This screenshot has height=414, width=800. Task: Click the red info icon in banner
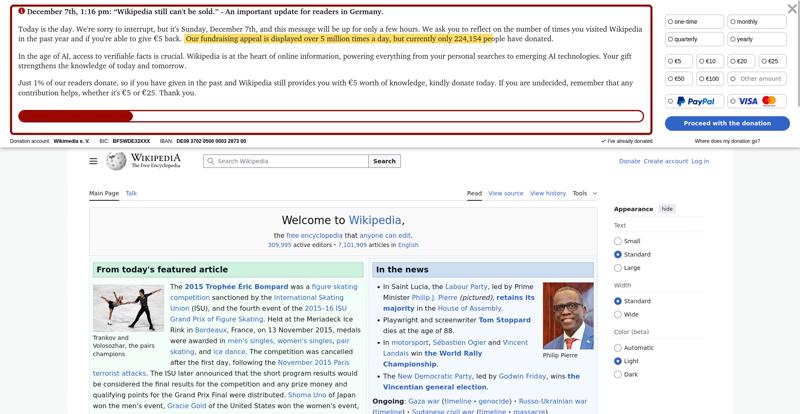click(x=22, y=11)
